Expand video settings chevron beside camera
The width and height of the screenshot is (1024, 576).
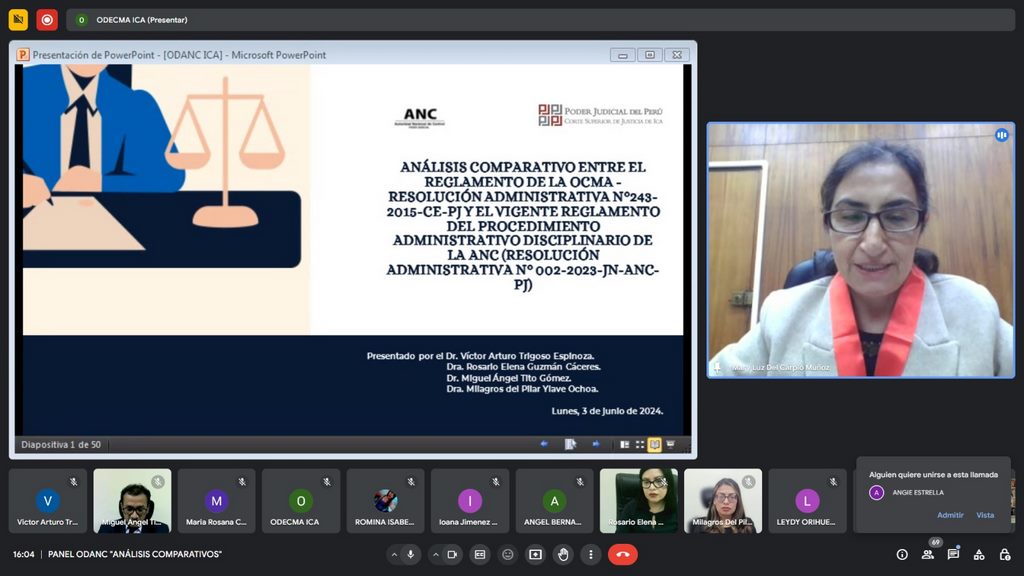pyautogui.click(x=436, y=554)
